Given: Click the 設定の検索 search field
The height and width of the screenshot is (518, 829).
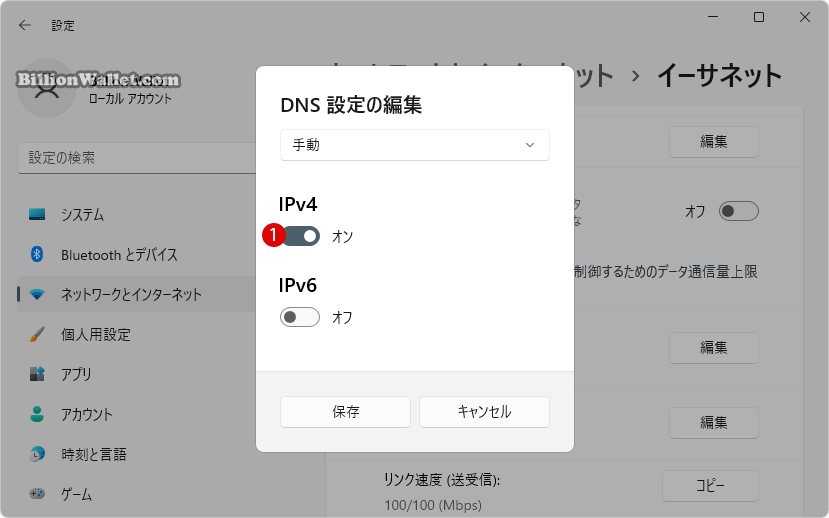Looking at the screenshot, I should click(137, 158).
